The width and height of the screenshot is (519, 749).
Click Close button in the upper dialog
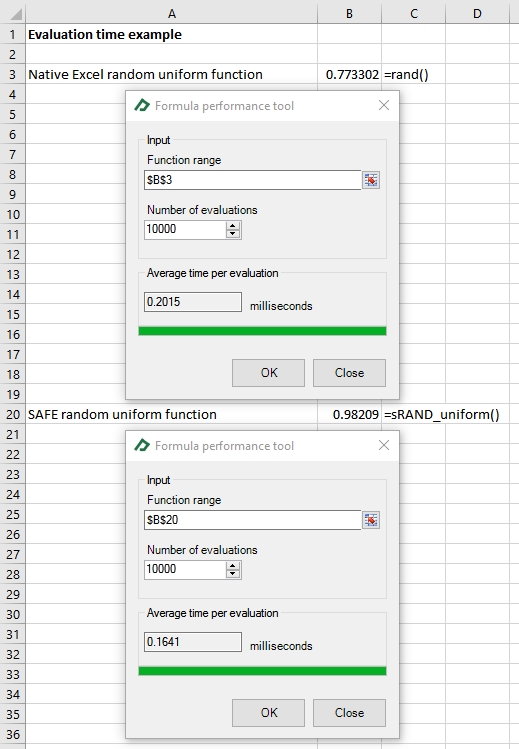pos(350,373)
